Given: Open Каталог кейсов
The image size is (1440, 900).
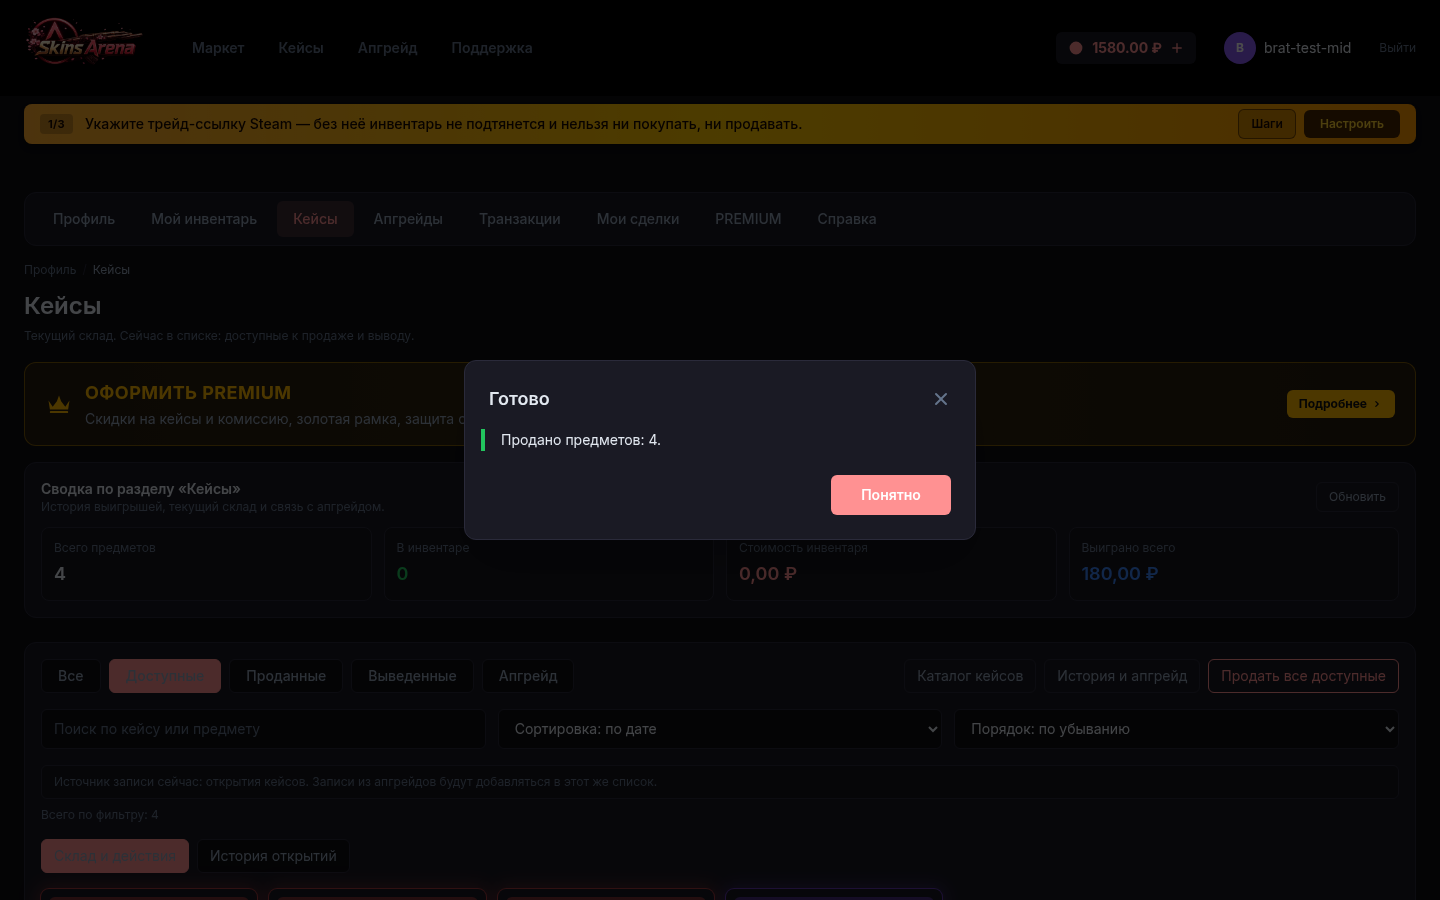Looking at the screenshot, I should pyautogui.click(x=970, y=676).
